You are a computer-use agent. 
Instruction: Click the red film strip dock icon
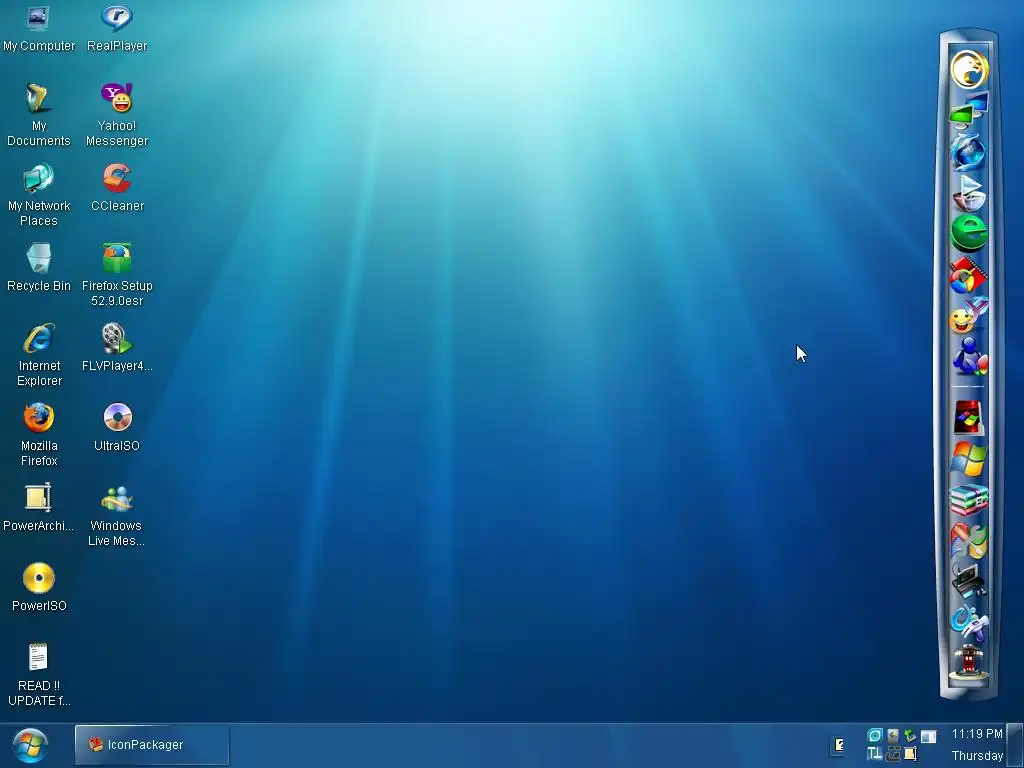[968, 275]
